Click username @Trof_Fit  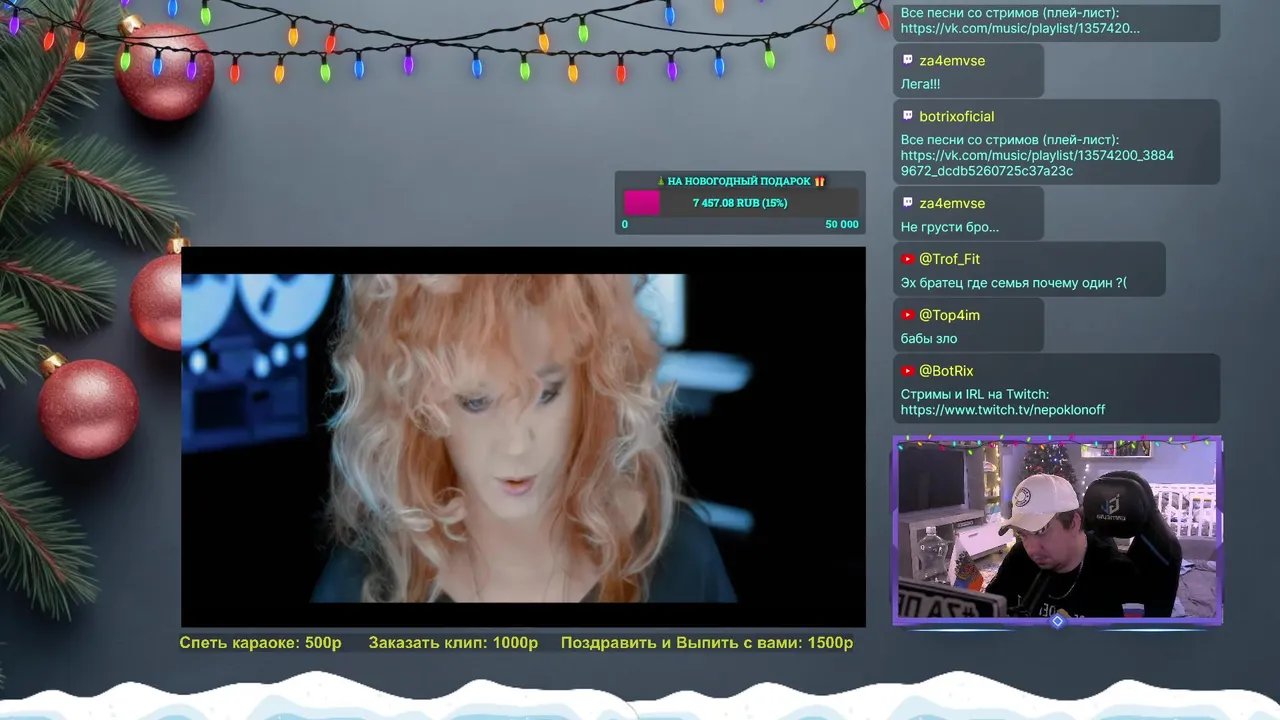[949, 259]
